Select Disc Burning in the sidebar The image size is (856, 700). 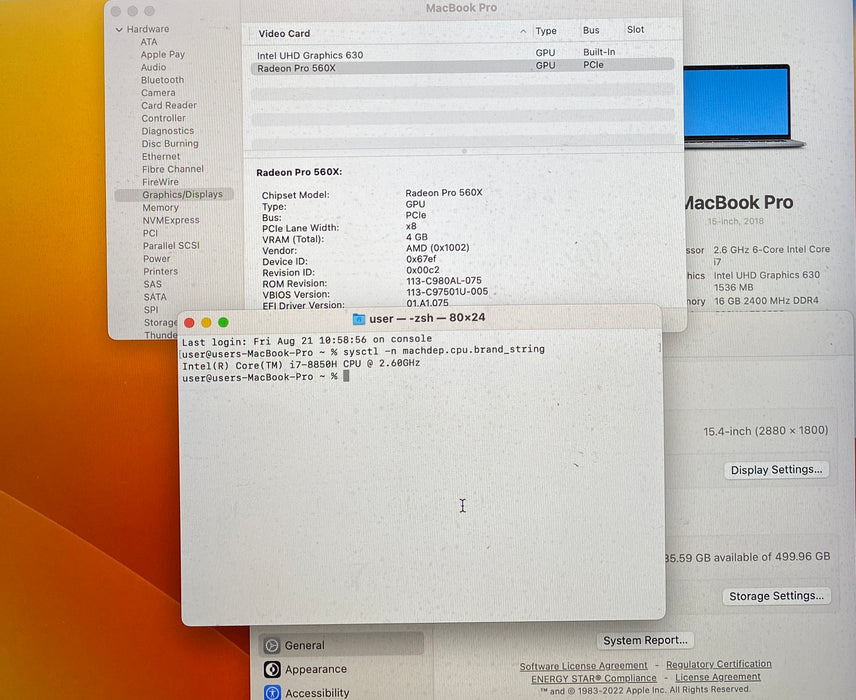pos(170,144)
